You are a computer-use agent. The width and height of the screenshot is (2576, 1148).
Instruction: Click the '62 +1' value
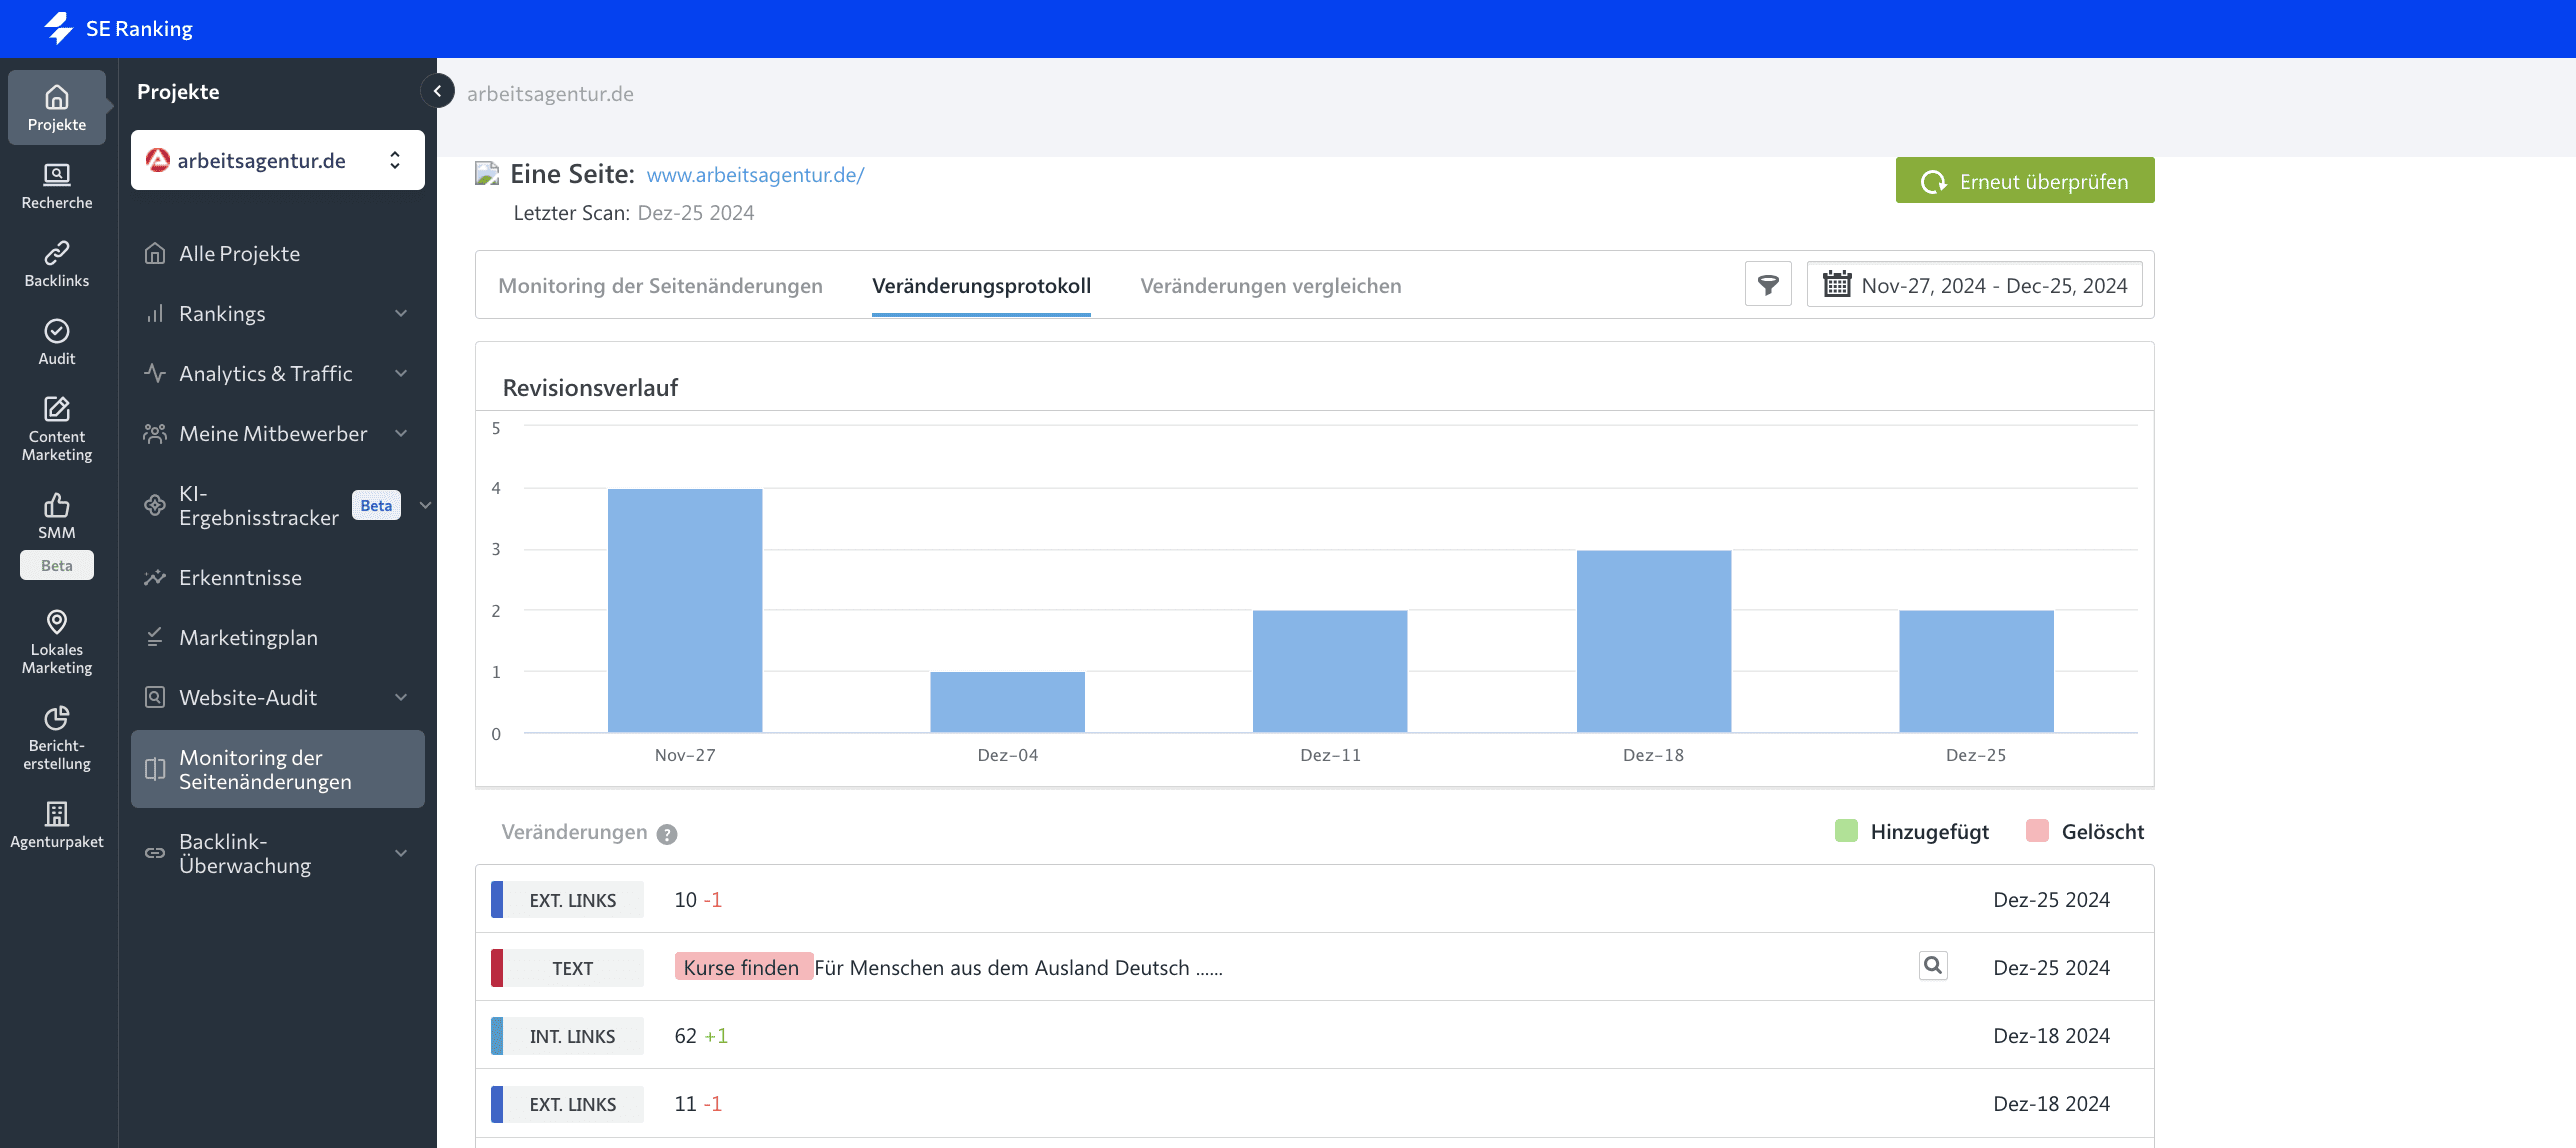click(x=701, y=1036)
